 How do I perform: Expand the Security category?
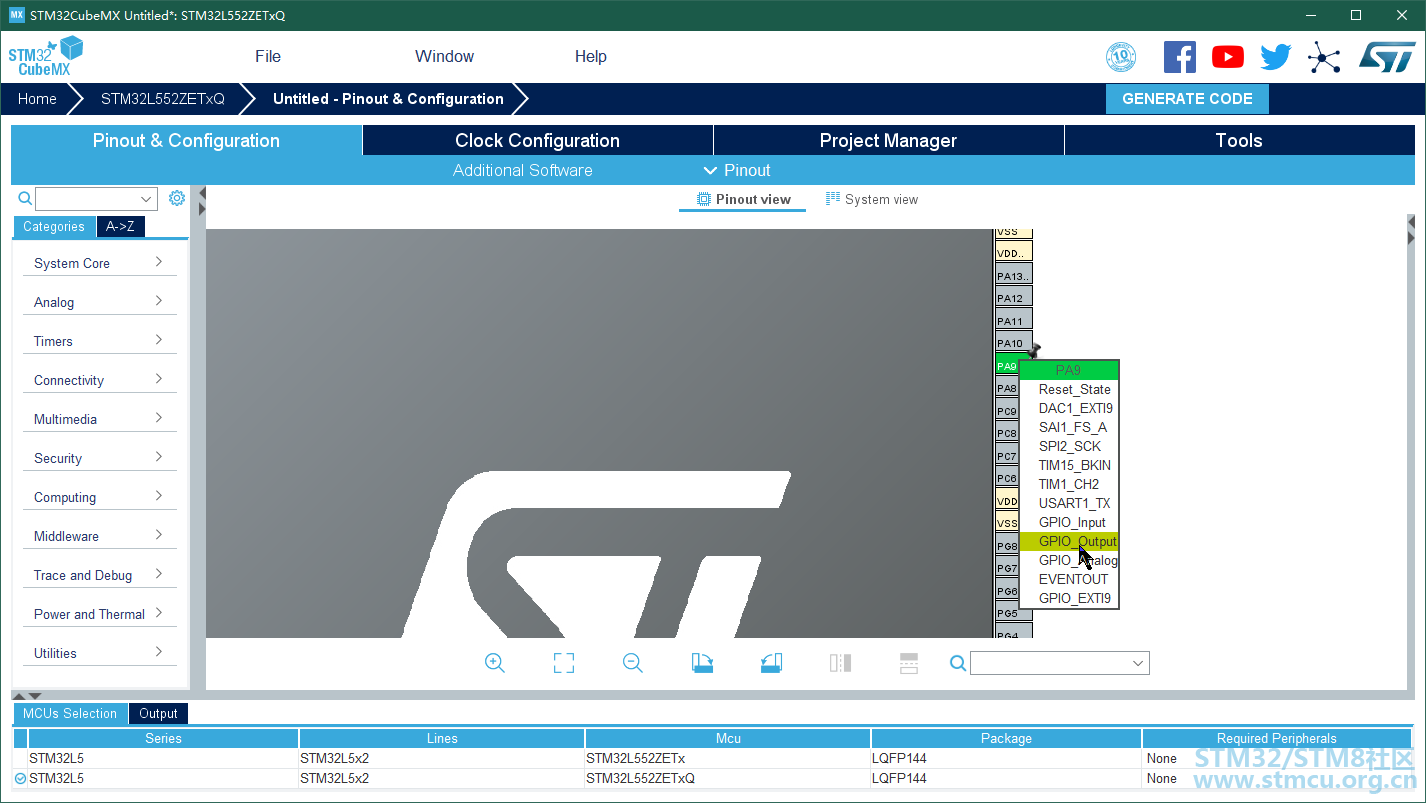pyautogui.click(x=99, y=458)
